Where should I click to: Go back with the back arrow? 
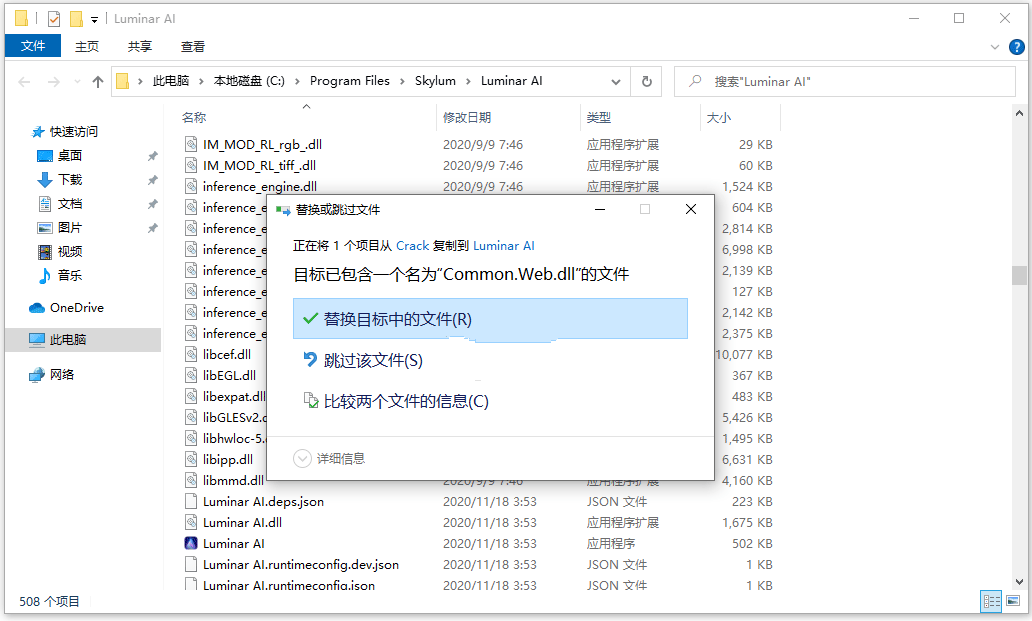click(24, 82)
